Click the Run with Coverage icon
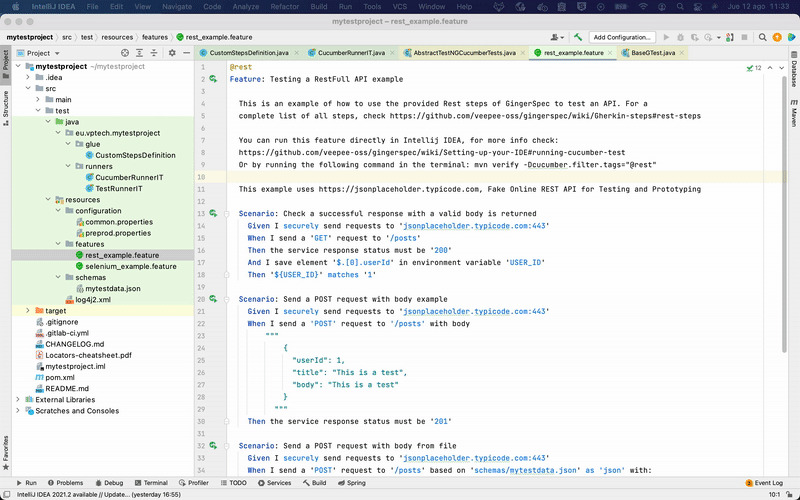Screen dimensions: 800x500 point(694,37)
